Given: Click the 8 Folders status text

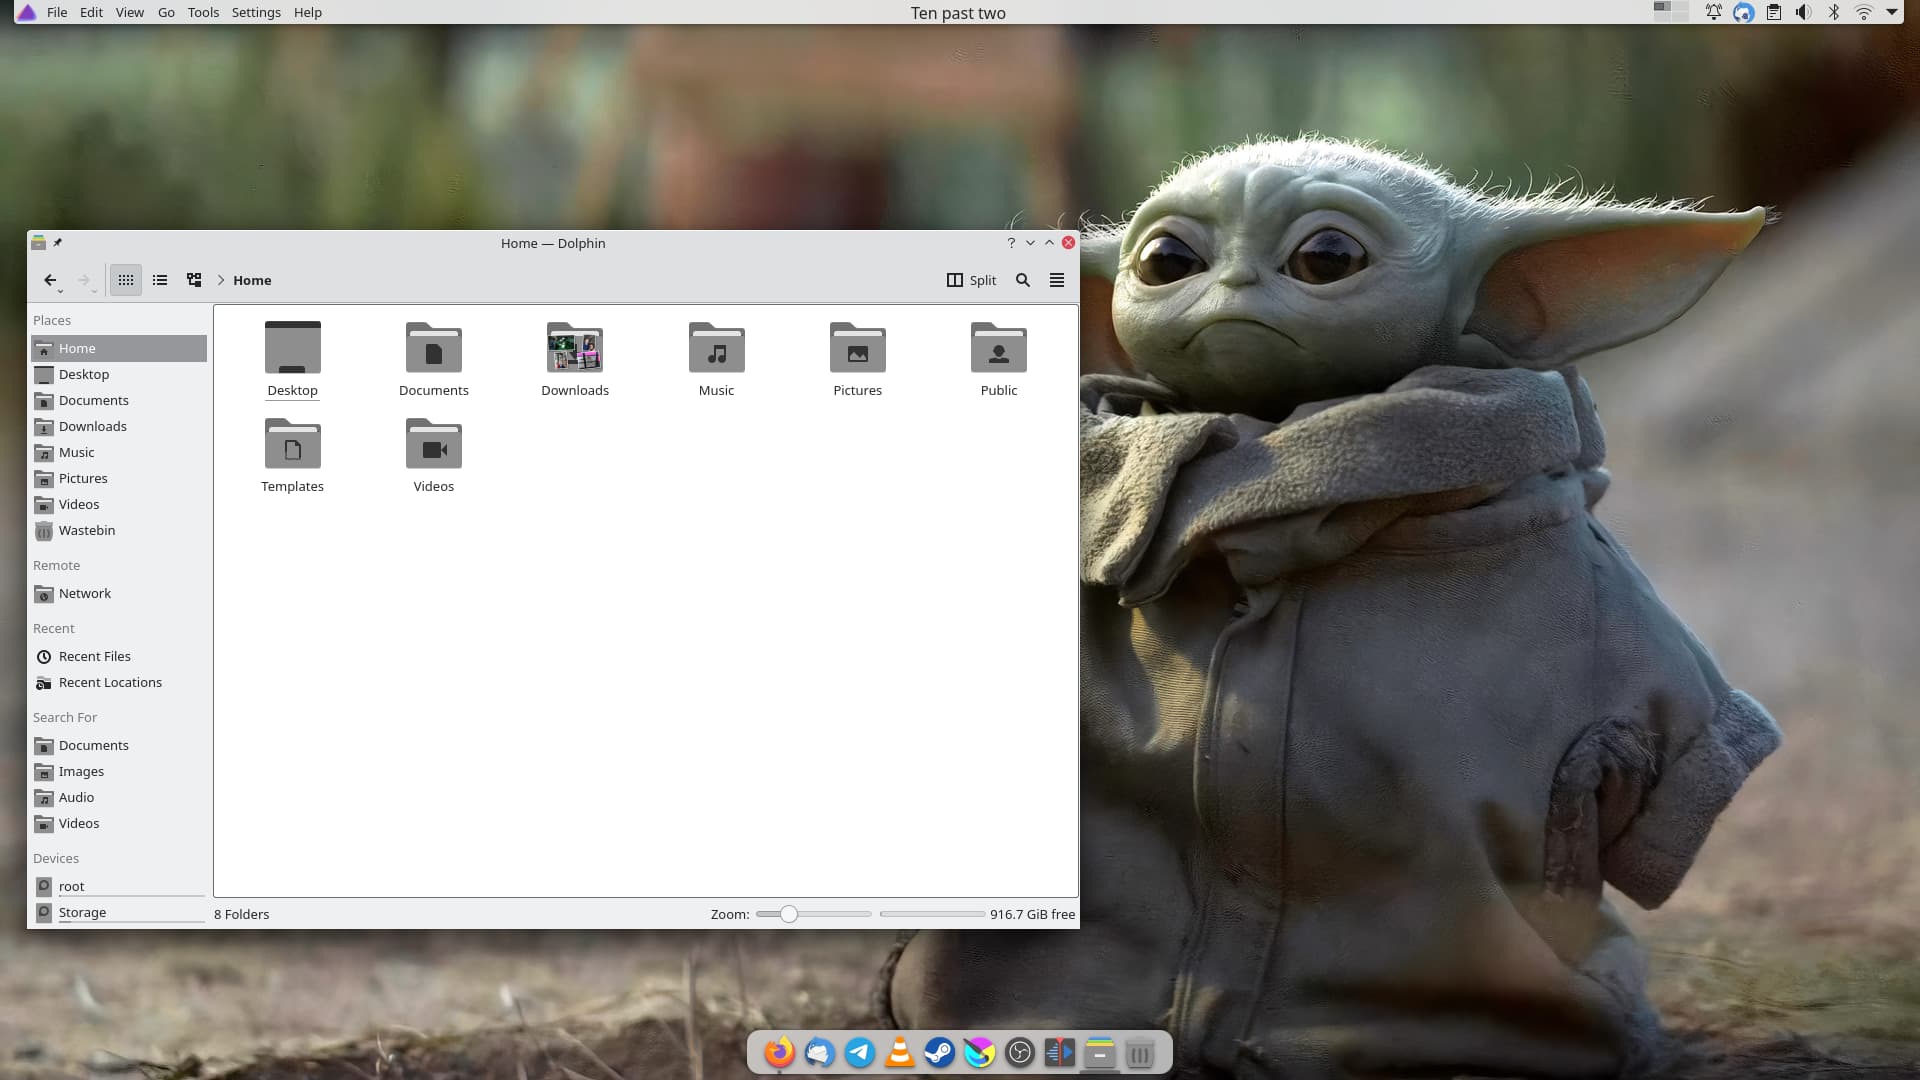Looking at the screenshot, I should click(x=241, y=914).
